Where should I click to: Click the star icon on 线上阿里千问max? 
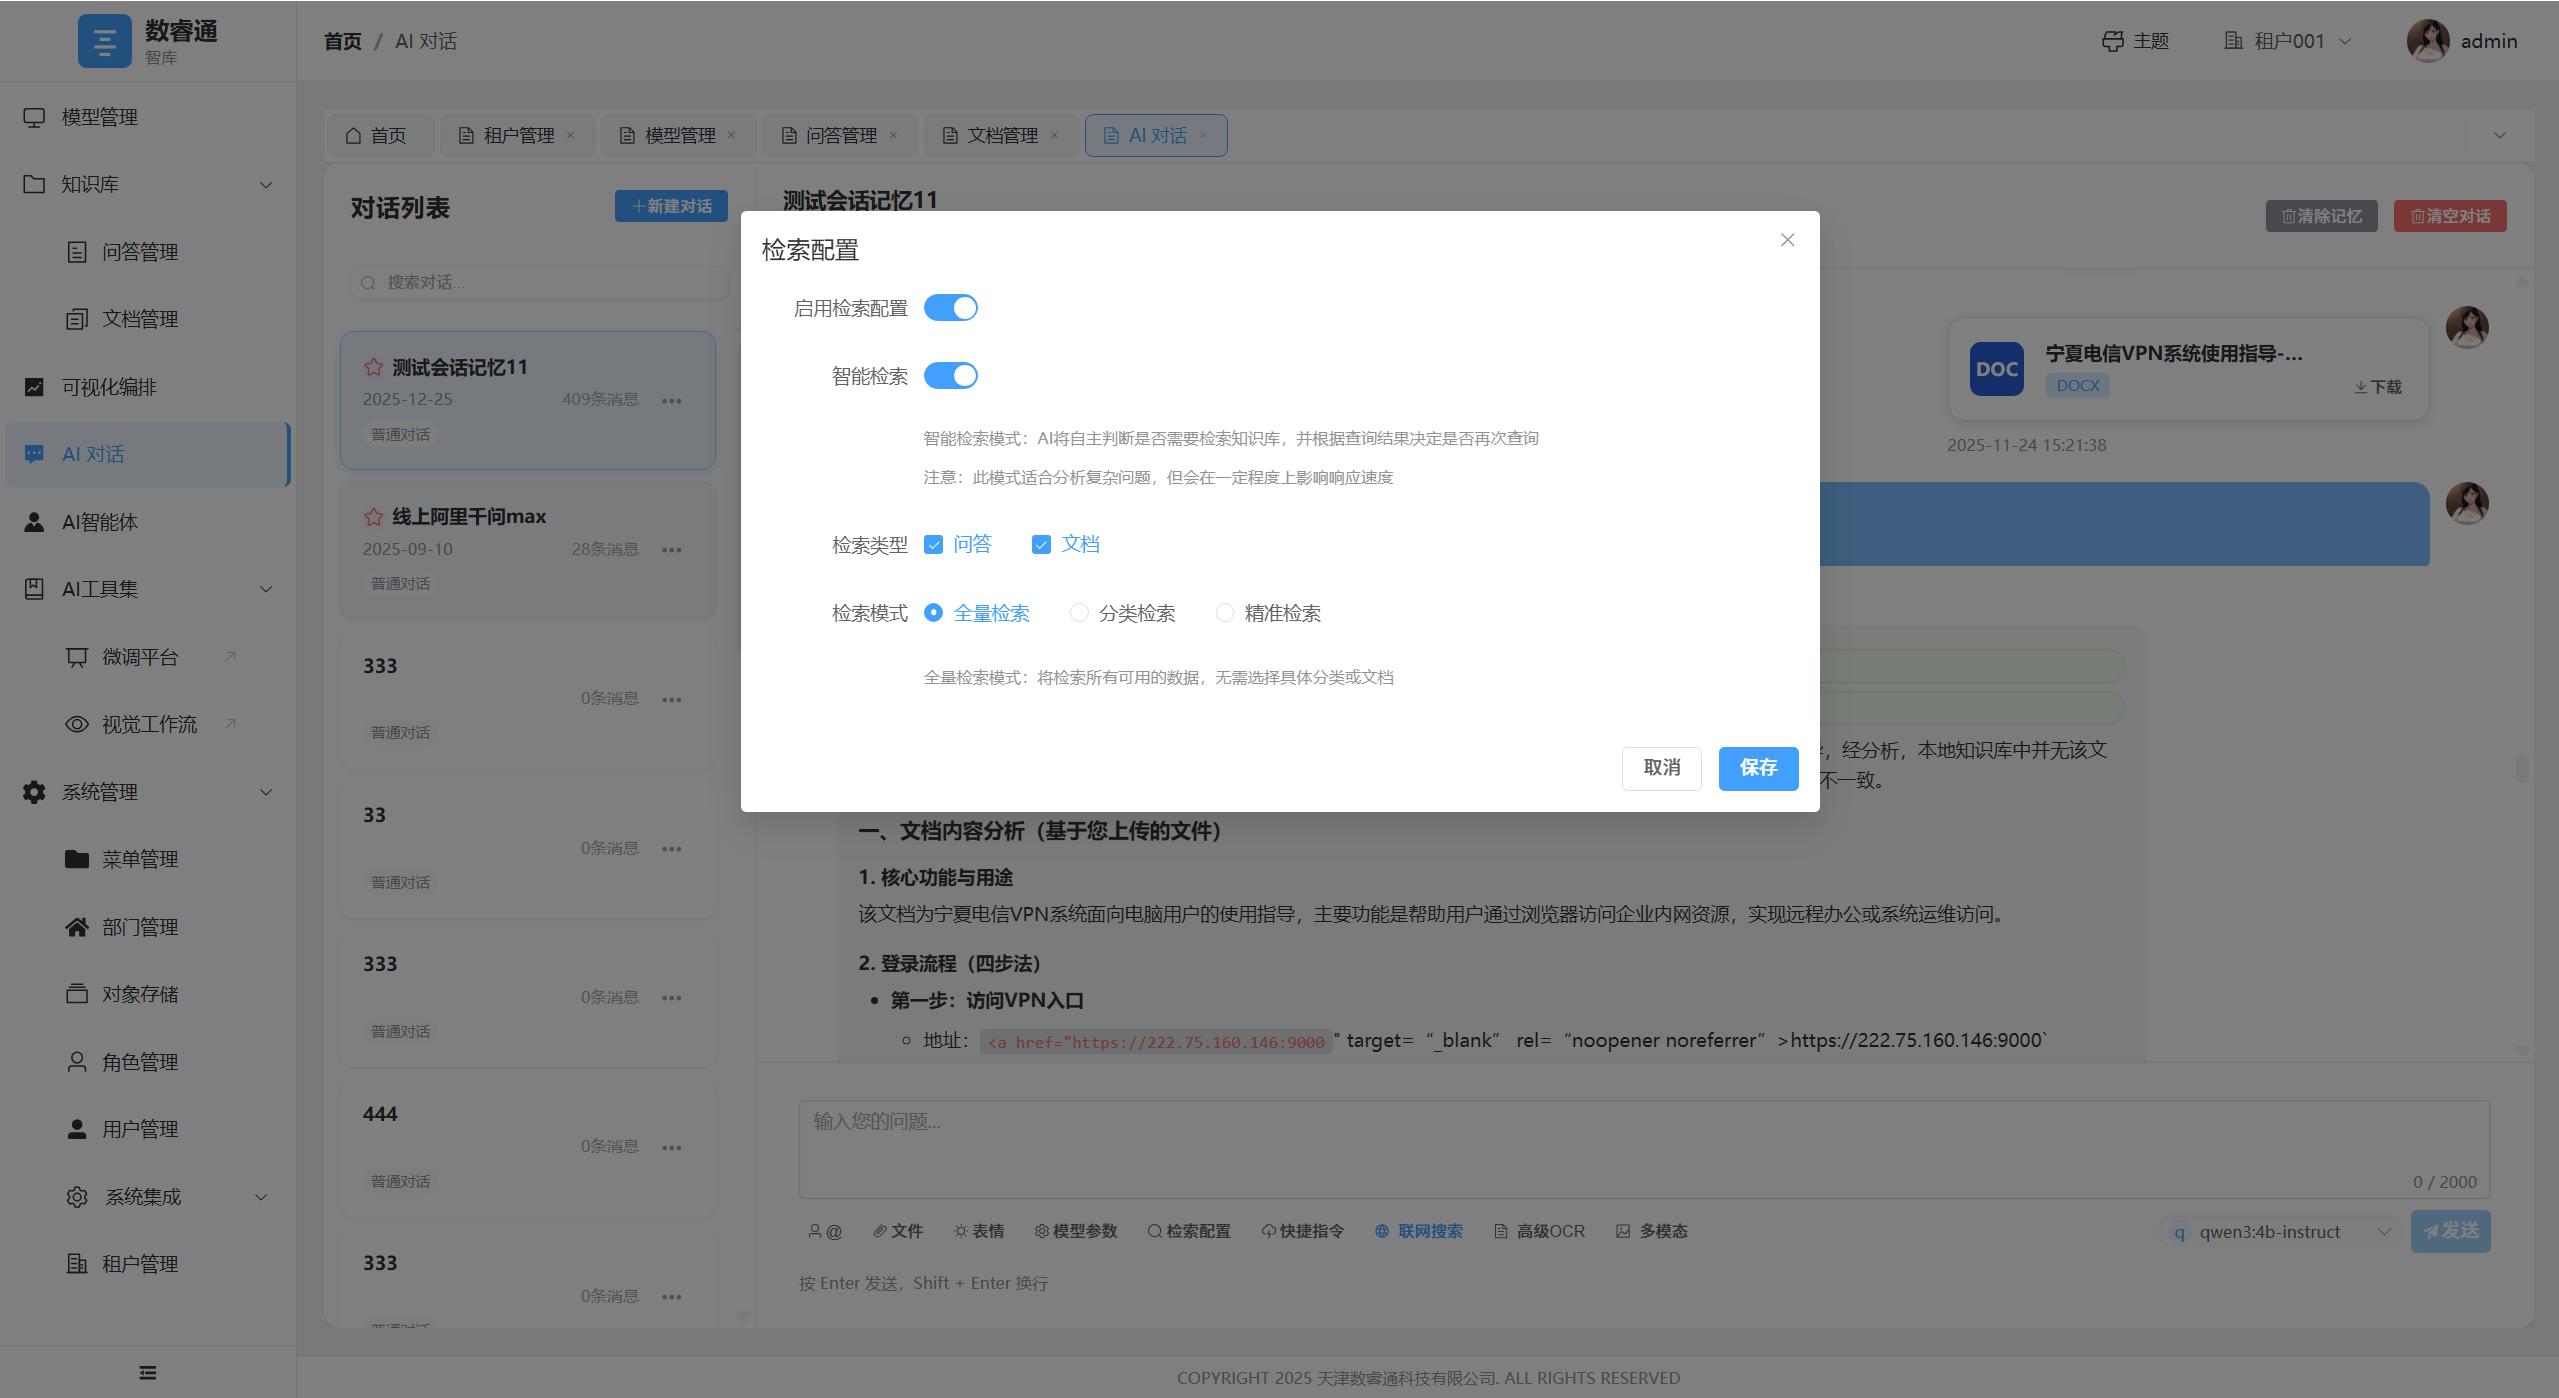pyautogui.click(x=373, y=517)
